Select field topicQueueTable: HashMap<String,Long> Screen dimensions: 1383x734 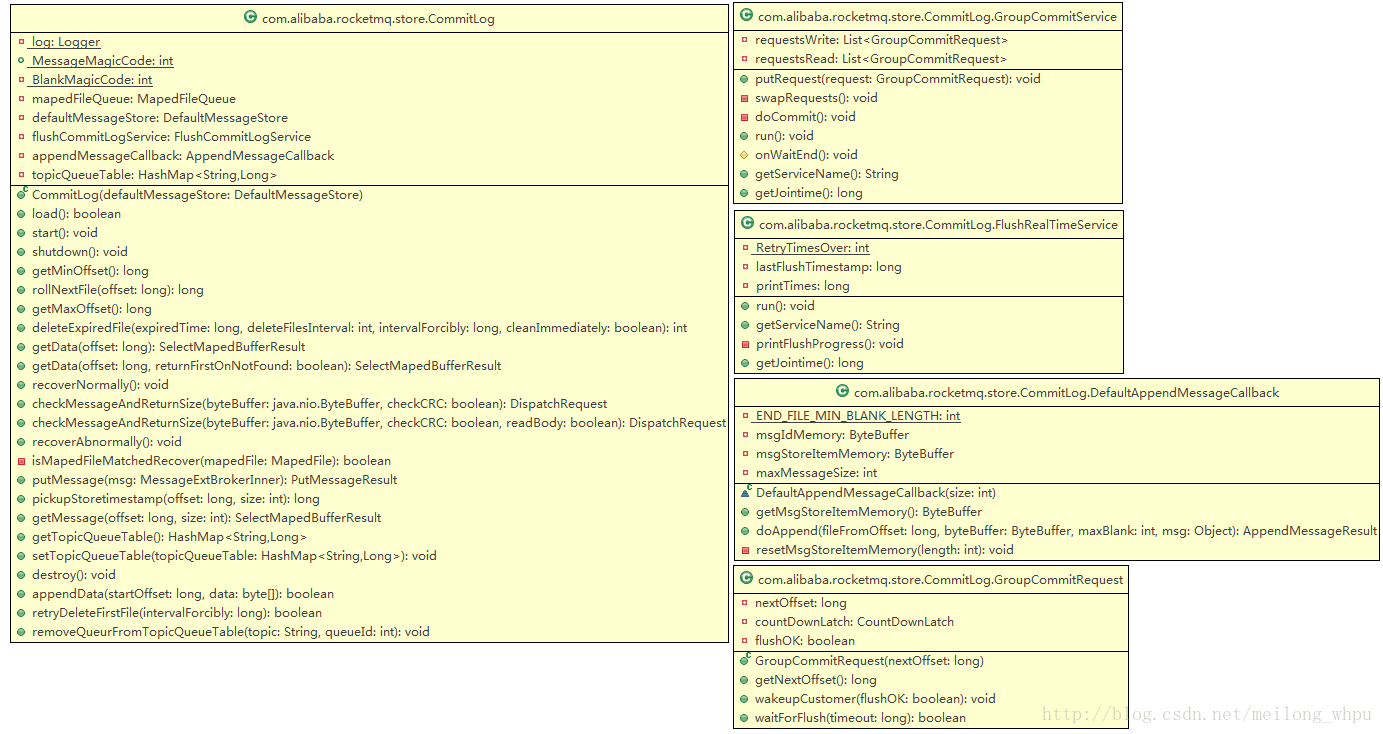(154, 175)
